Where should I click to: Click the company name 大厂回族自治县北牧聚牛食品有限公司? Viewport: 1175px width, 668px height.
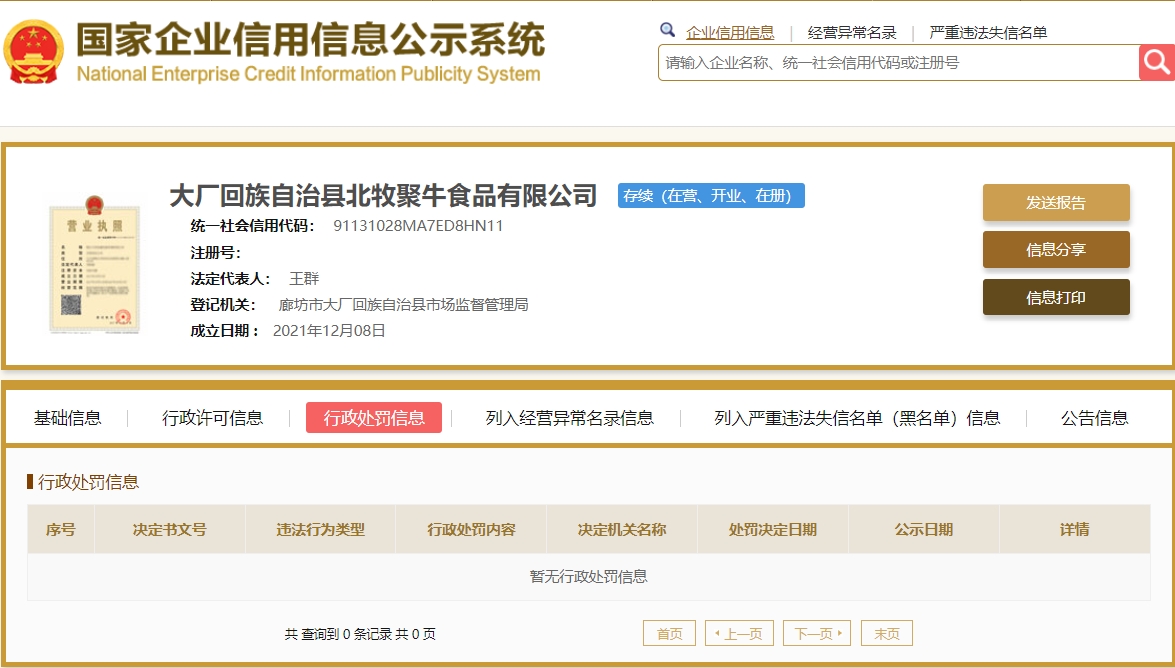coord(383,196)
